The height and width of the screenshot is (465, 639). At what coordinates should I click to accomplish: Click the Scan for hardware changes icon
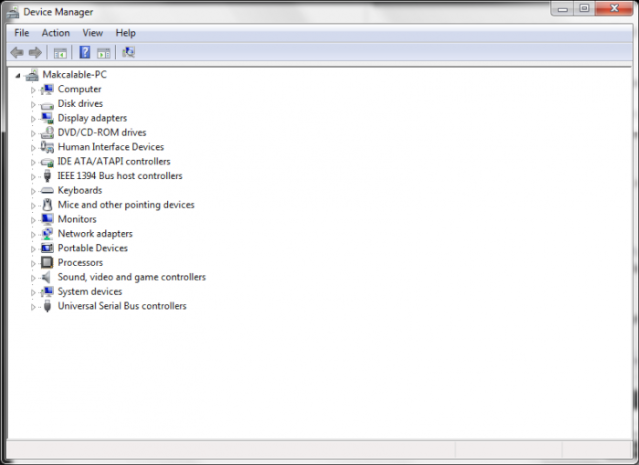[128, 52]
